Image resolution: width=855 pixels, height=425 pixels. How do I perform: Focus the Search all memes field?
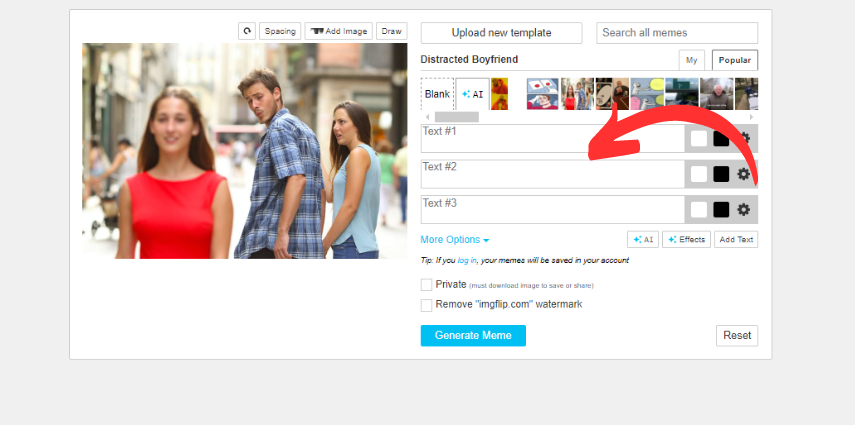(677, 33)
